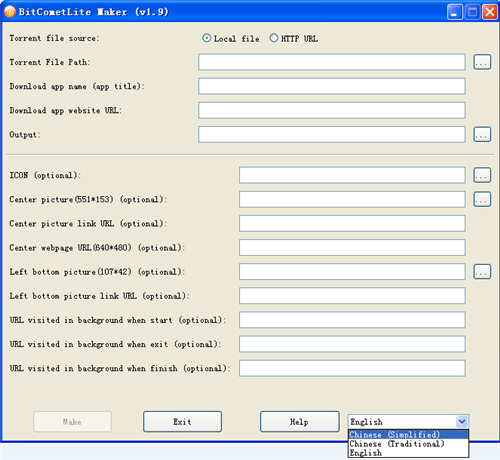The height and width of the screenshot is (460, 500).
Task: Click the Exit button
Action: [x=182, y=422]
